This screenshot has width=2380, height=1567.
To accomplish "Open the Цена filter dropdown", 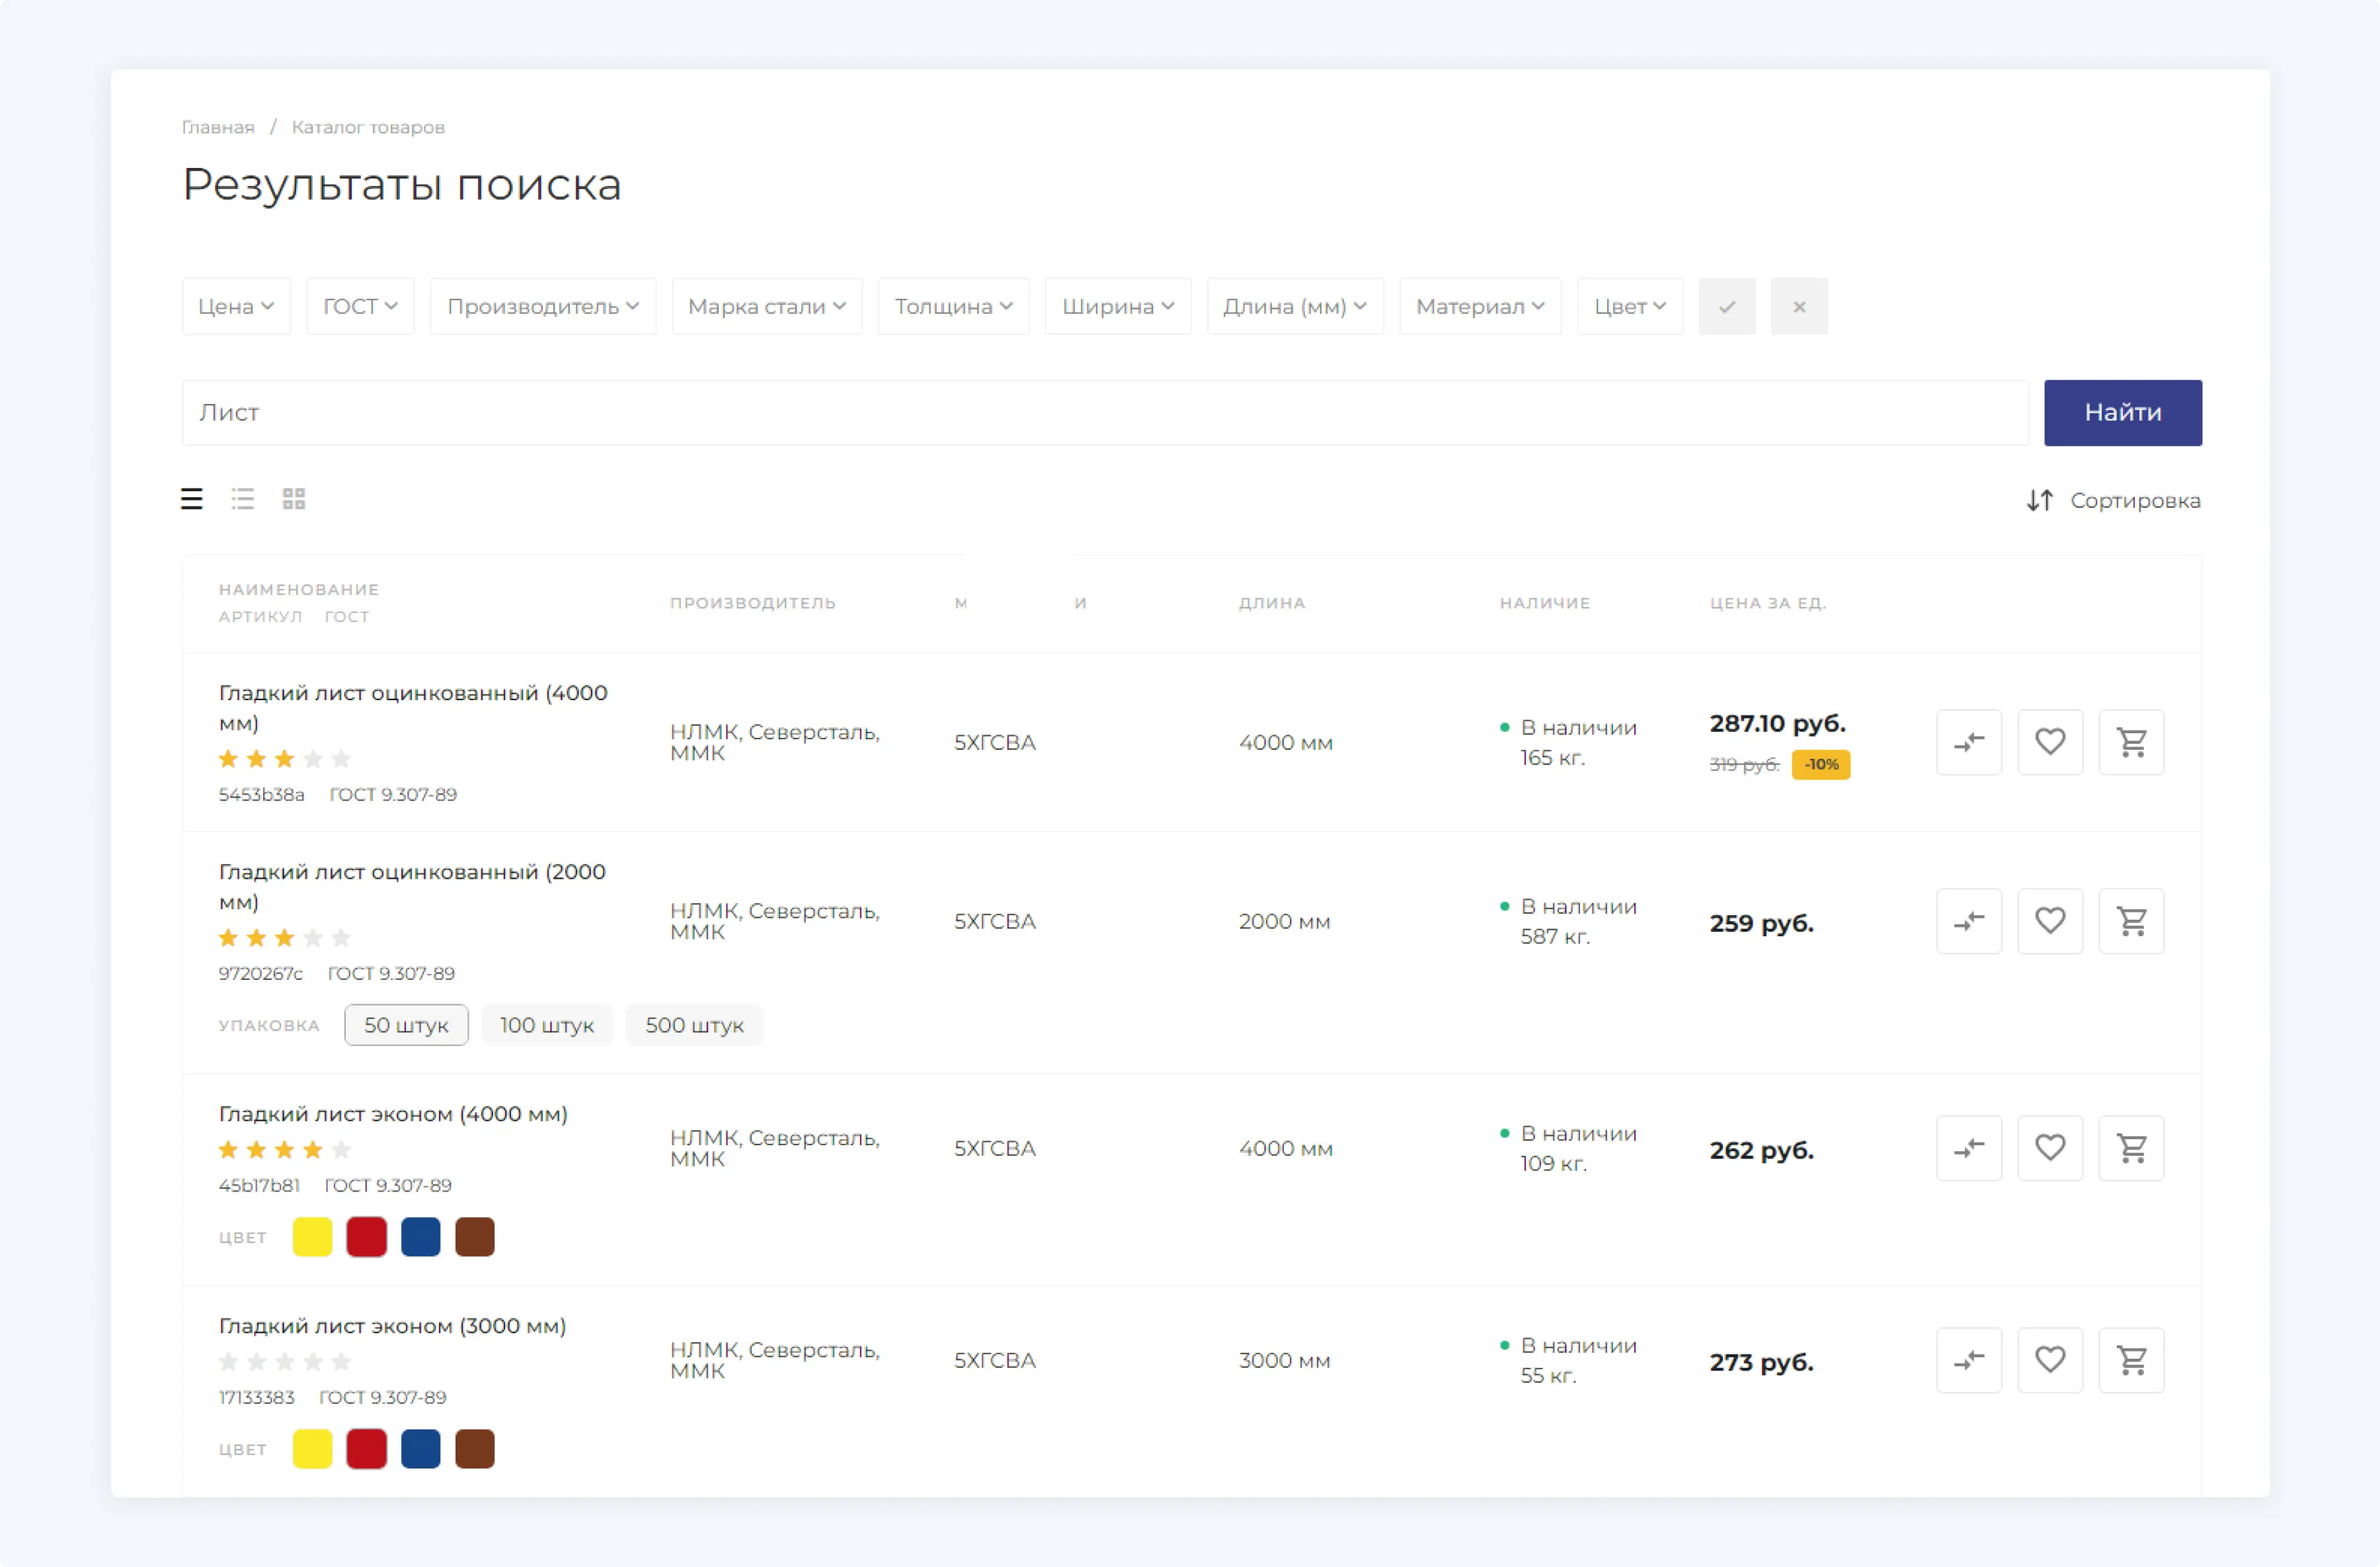I will coord(236,306).
